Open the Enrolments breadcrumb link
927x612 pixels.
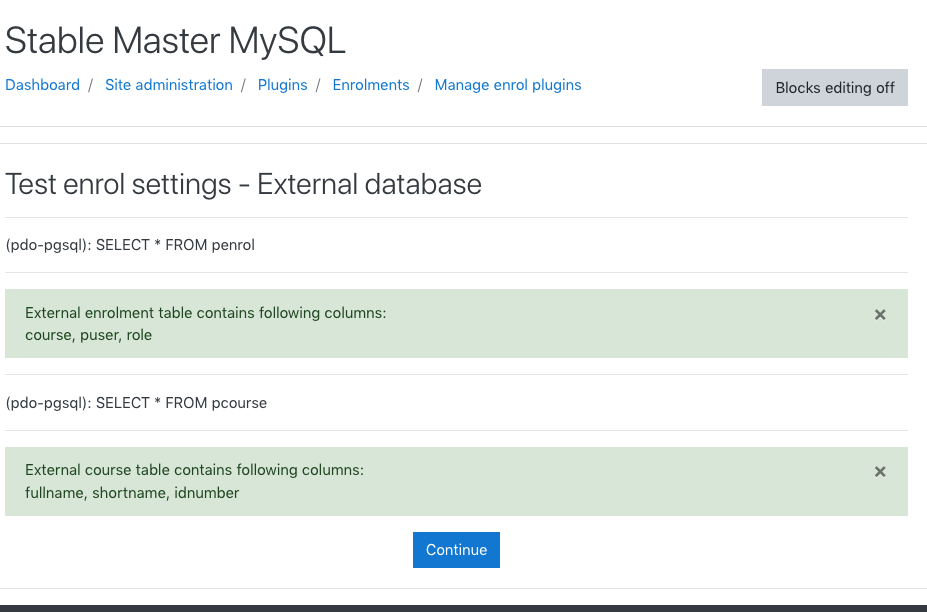click(371, 85)
